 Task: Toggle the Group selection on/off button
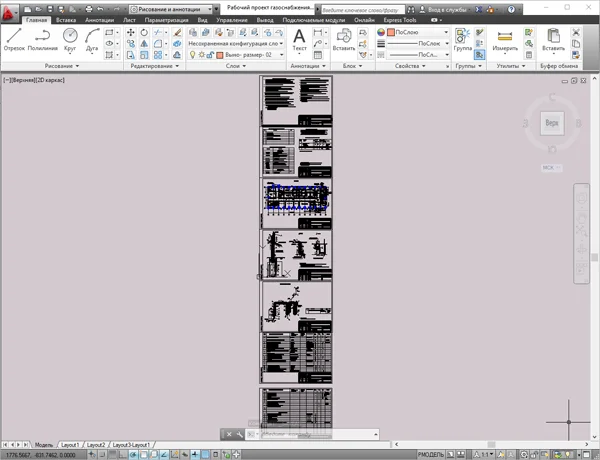click(x=479, y=55)
